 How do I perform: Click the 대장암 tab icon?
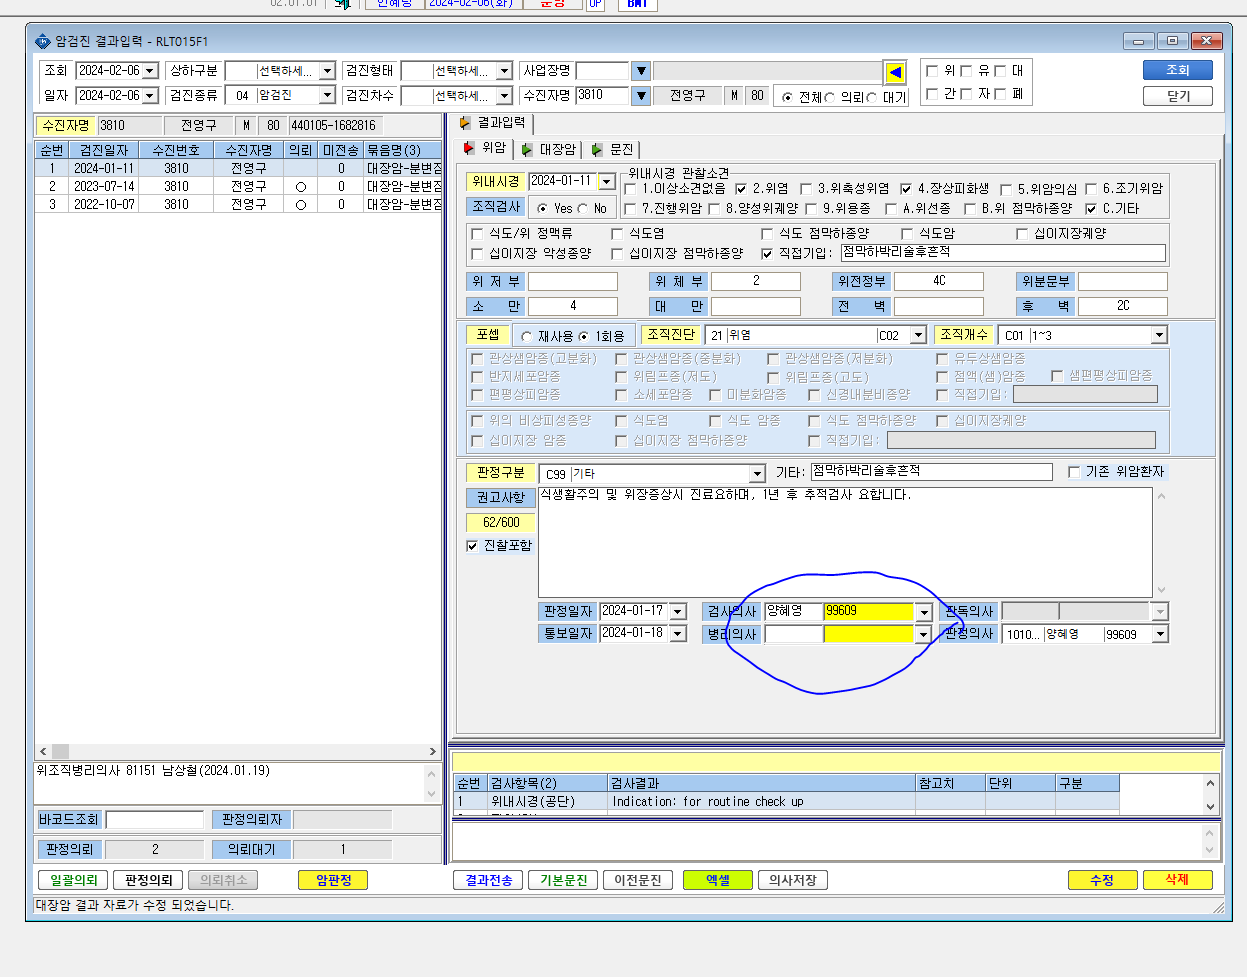[527, 149]
